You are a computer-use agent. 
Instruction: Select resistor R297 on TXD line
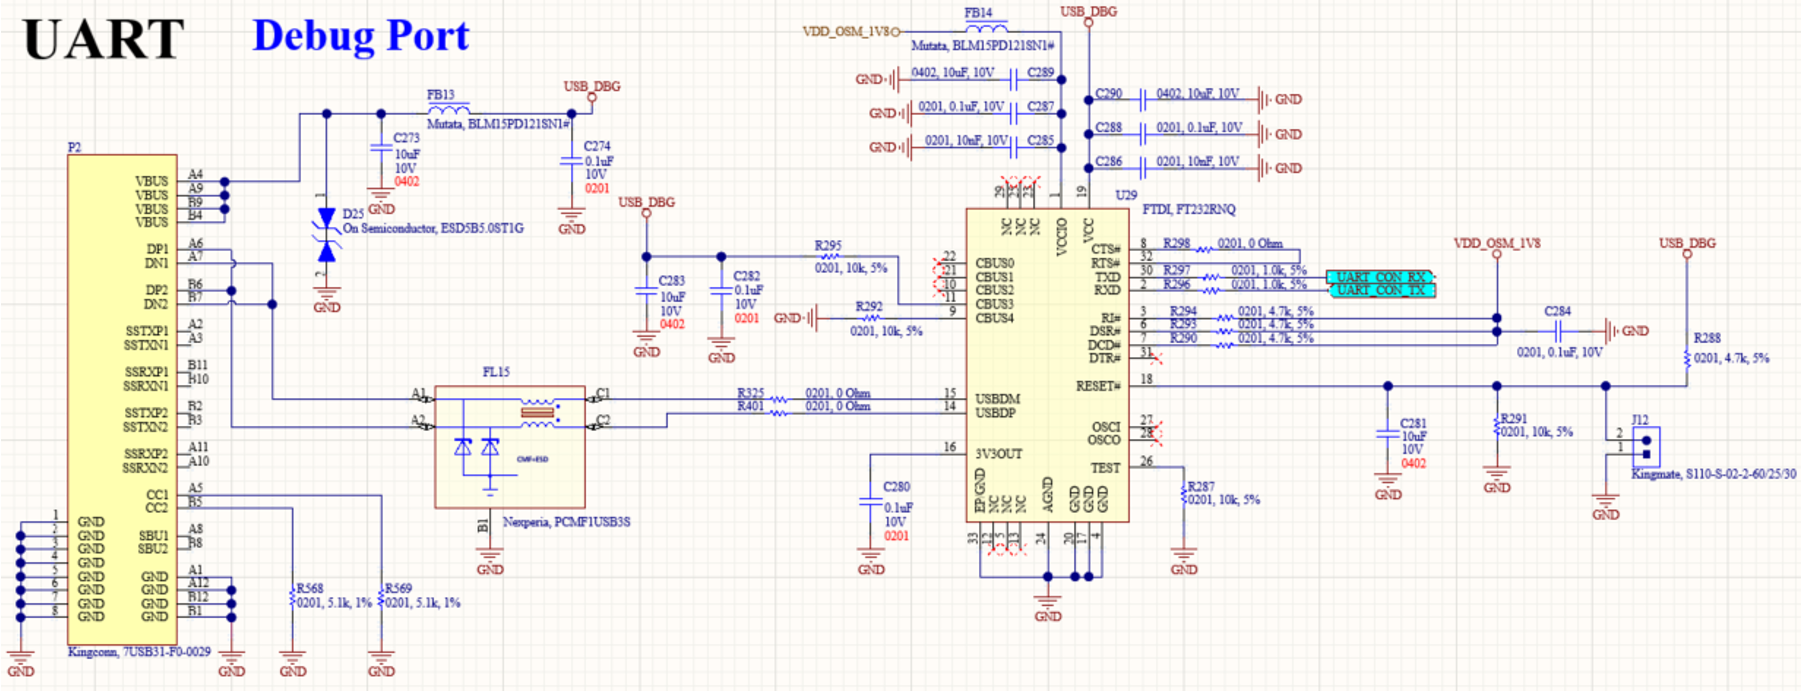point(1211,277)
